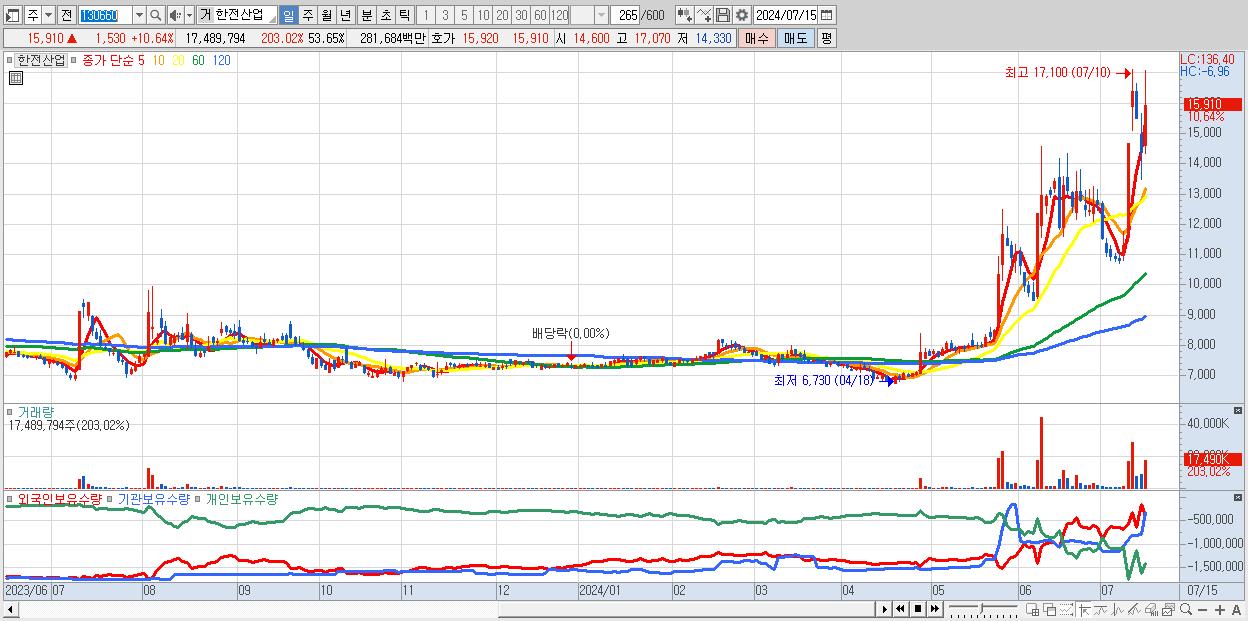The image size is (1248, 621).
Task: Open the panel layout icon at top-left
Action: tap(12, 15)
